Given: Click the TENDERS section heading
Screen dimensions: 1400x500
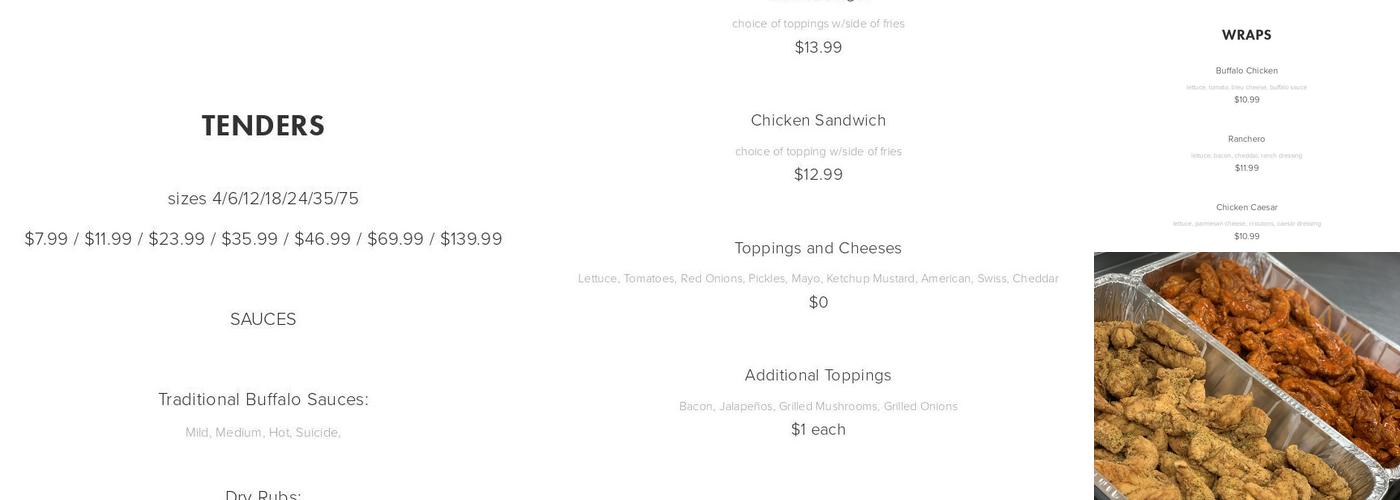Looking at the screenshot, I should point(263,126).
